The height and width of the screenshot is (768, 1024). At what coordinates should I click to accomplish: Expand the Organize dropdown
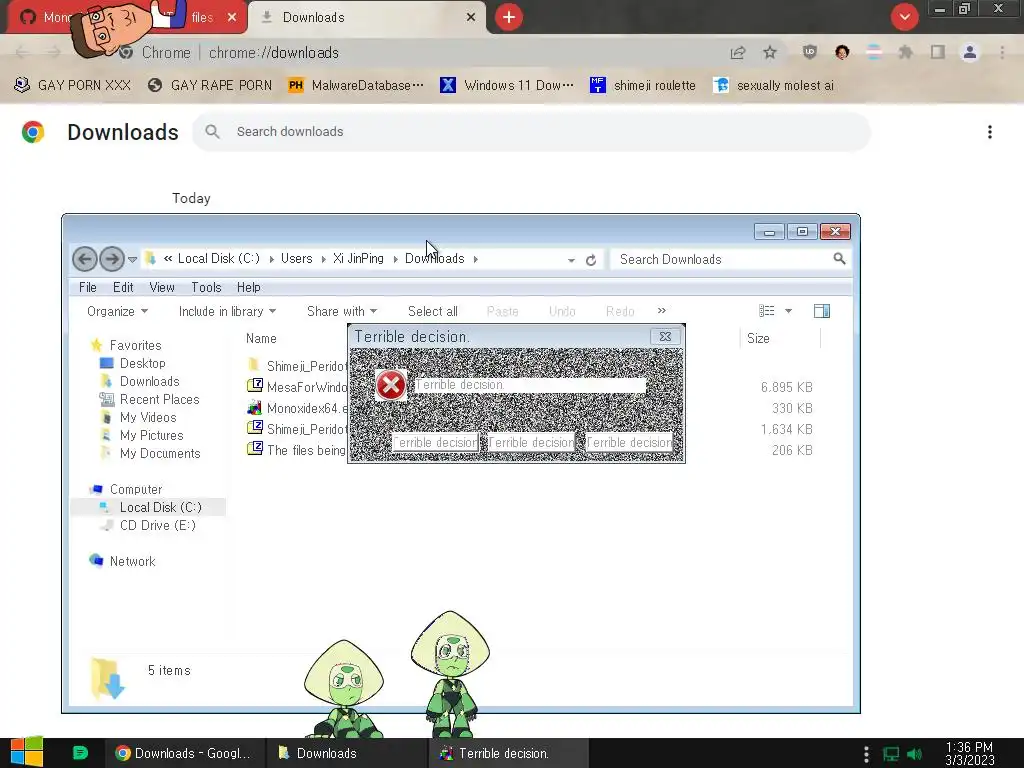click(x=118, y=312)
